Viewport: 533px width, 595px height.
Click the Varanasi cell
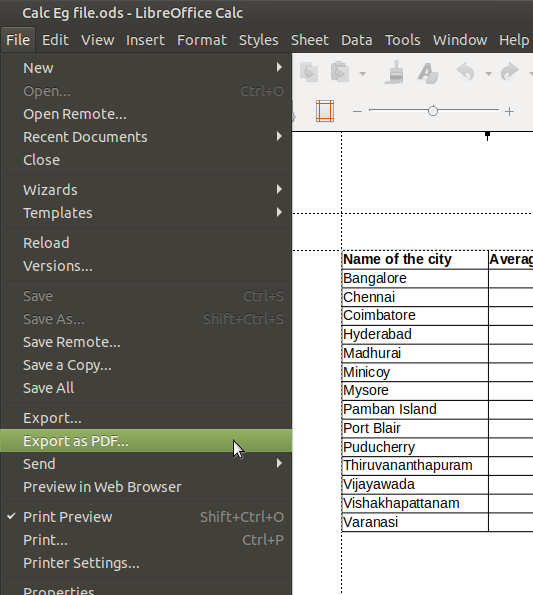tap(415, 523)
